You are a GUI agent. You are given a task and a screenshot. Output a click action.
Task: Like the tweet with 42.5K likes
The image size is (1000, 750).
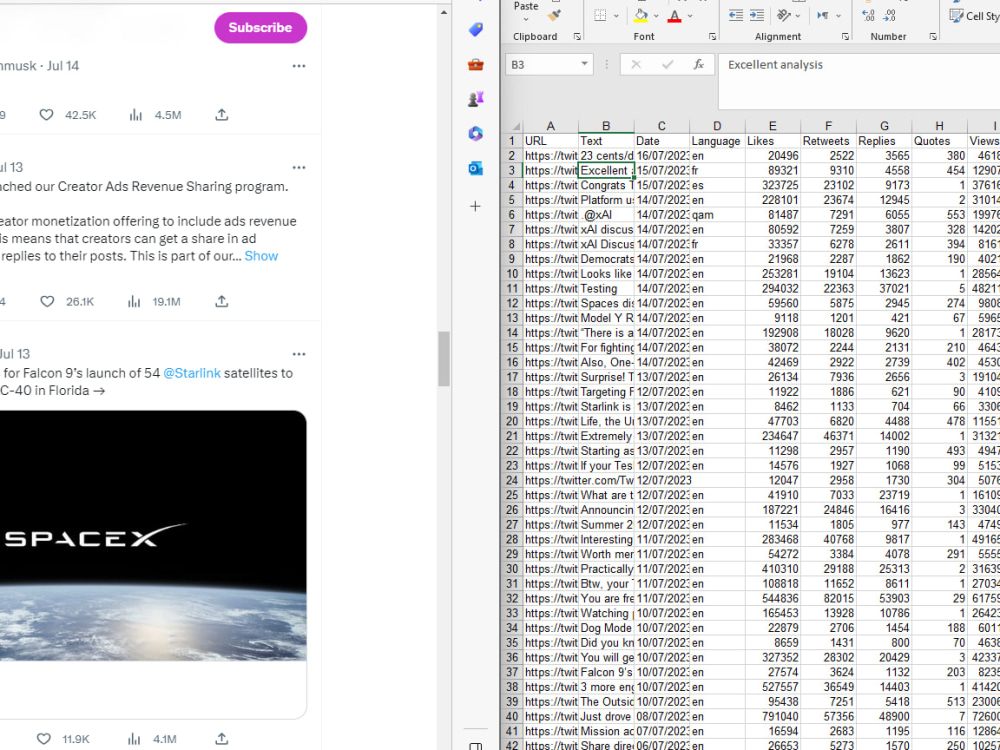[47, 115]
